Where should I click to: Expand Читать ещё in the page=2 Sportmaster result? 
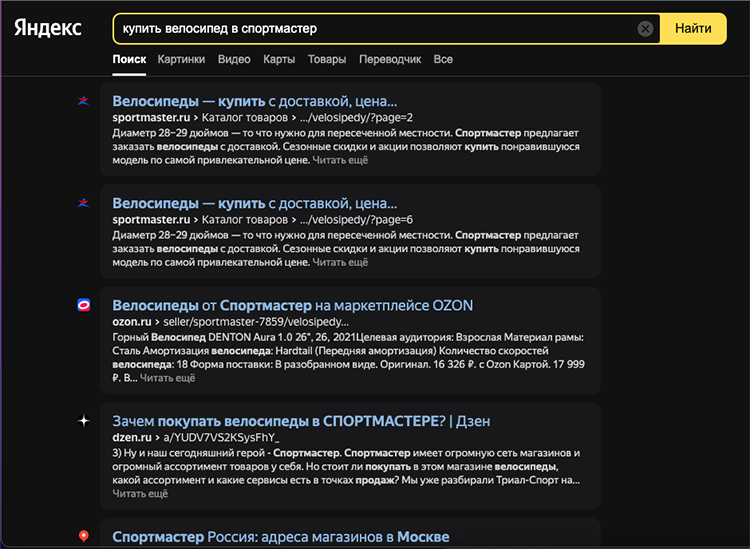340,160
